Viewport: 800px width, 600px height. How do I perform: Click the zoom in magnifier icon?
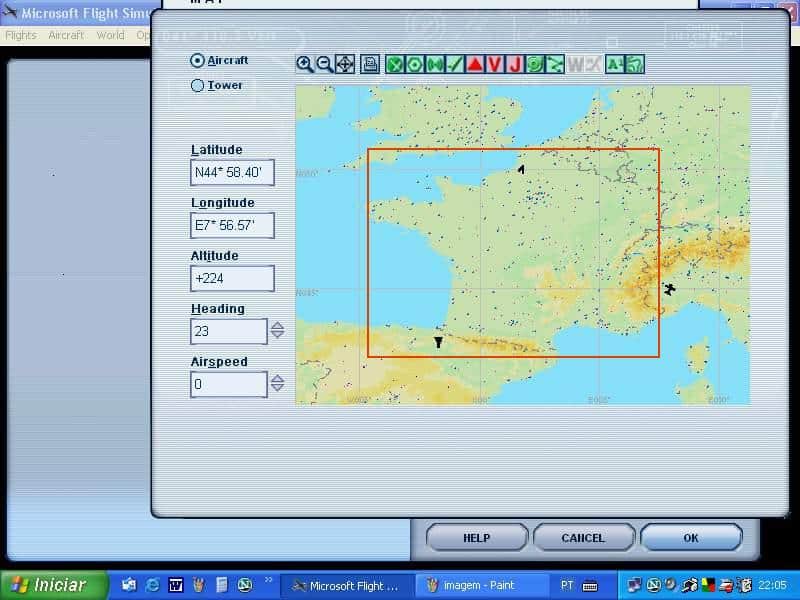pos(305,64)
